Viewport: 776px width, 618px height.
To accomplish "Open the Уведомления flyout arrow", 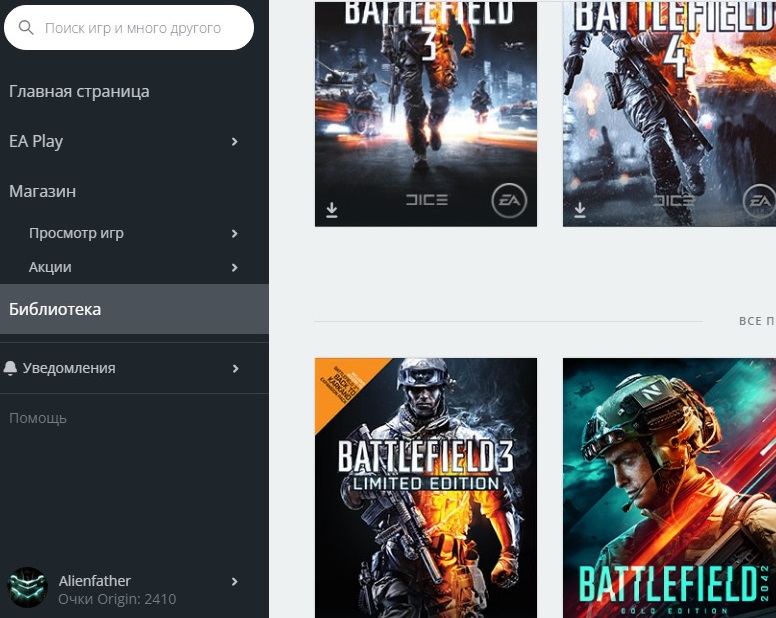I will point(235,369).
